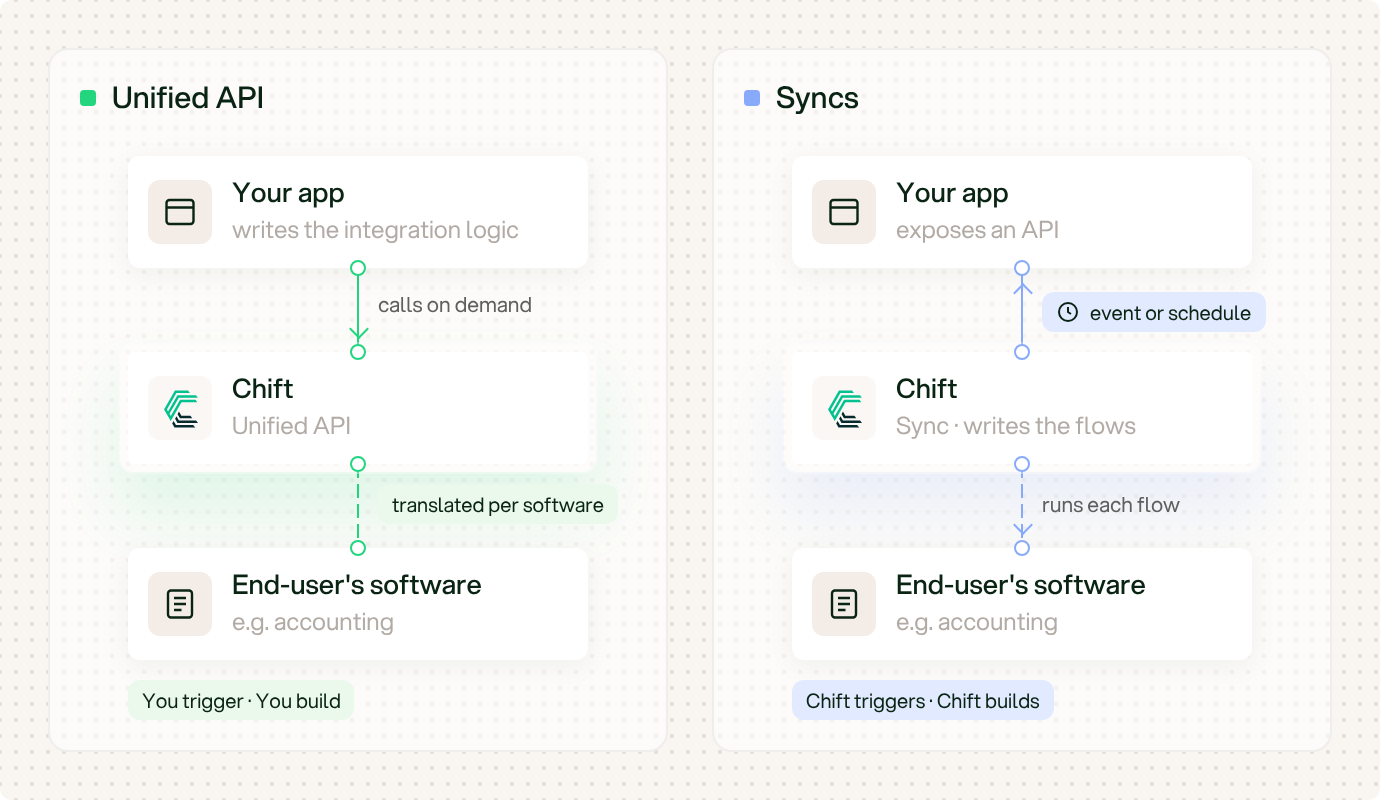Click the 'event or schedule' text
This screenshot has height=800, width=1380.
[x=1170, y=313]
